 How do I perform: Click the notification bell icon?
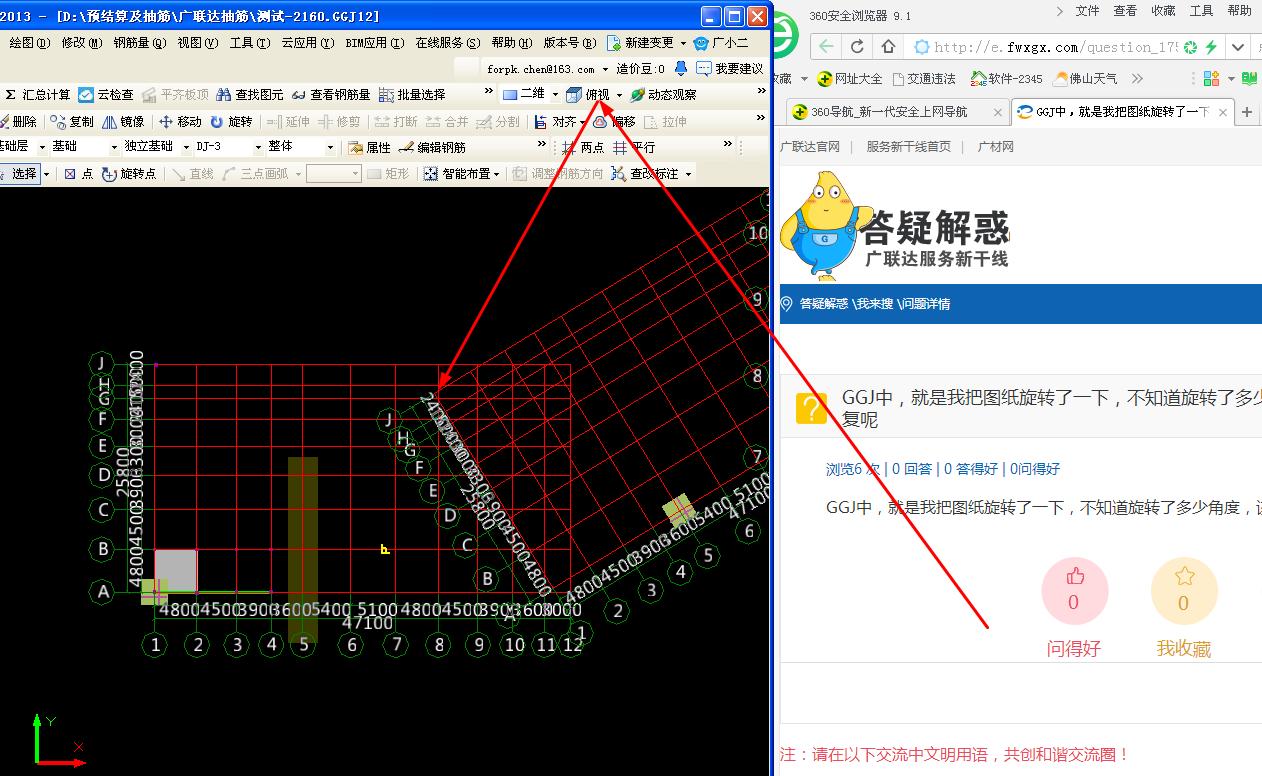(681, 68)
